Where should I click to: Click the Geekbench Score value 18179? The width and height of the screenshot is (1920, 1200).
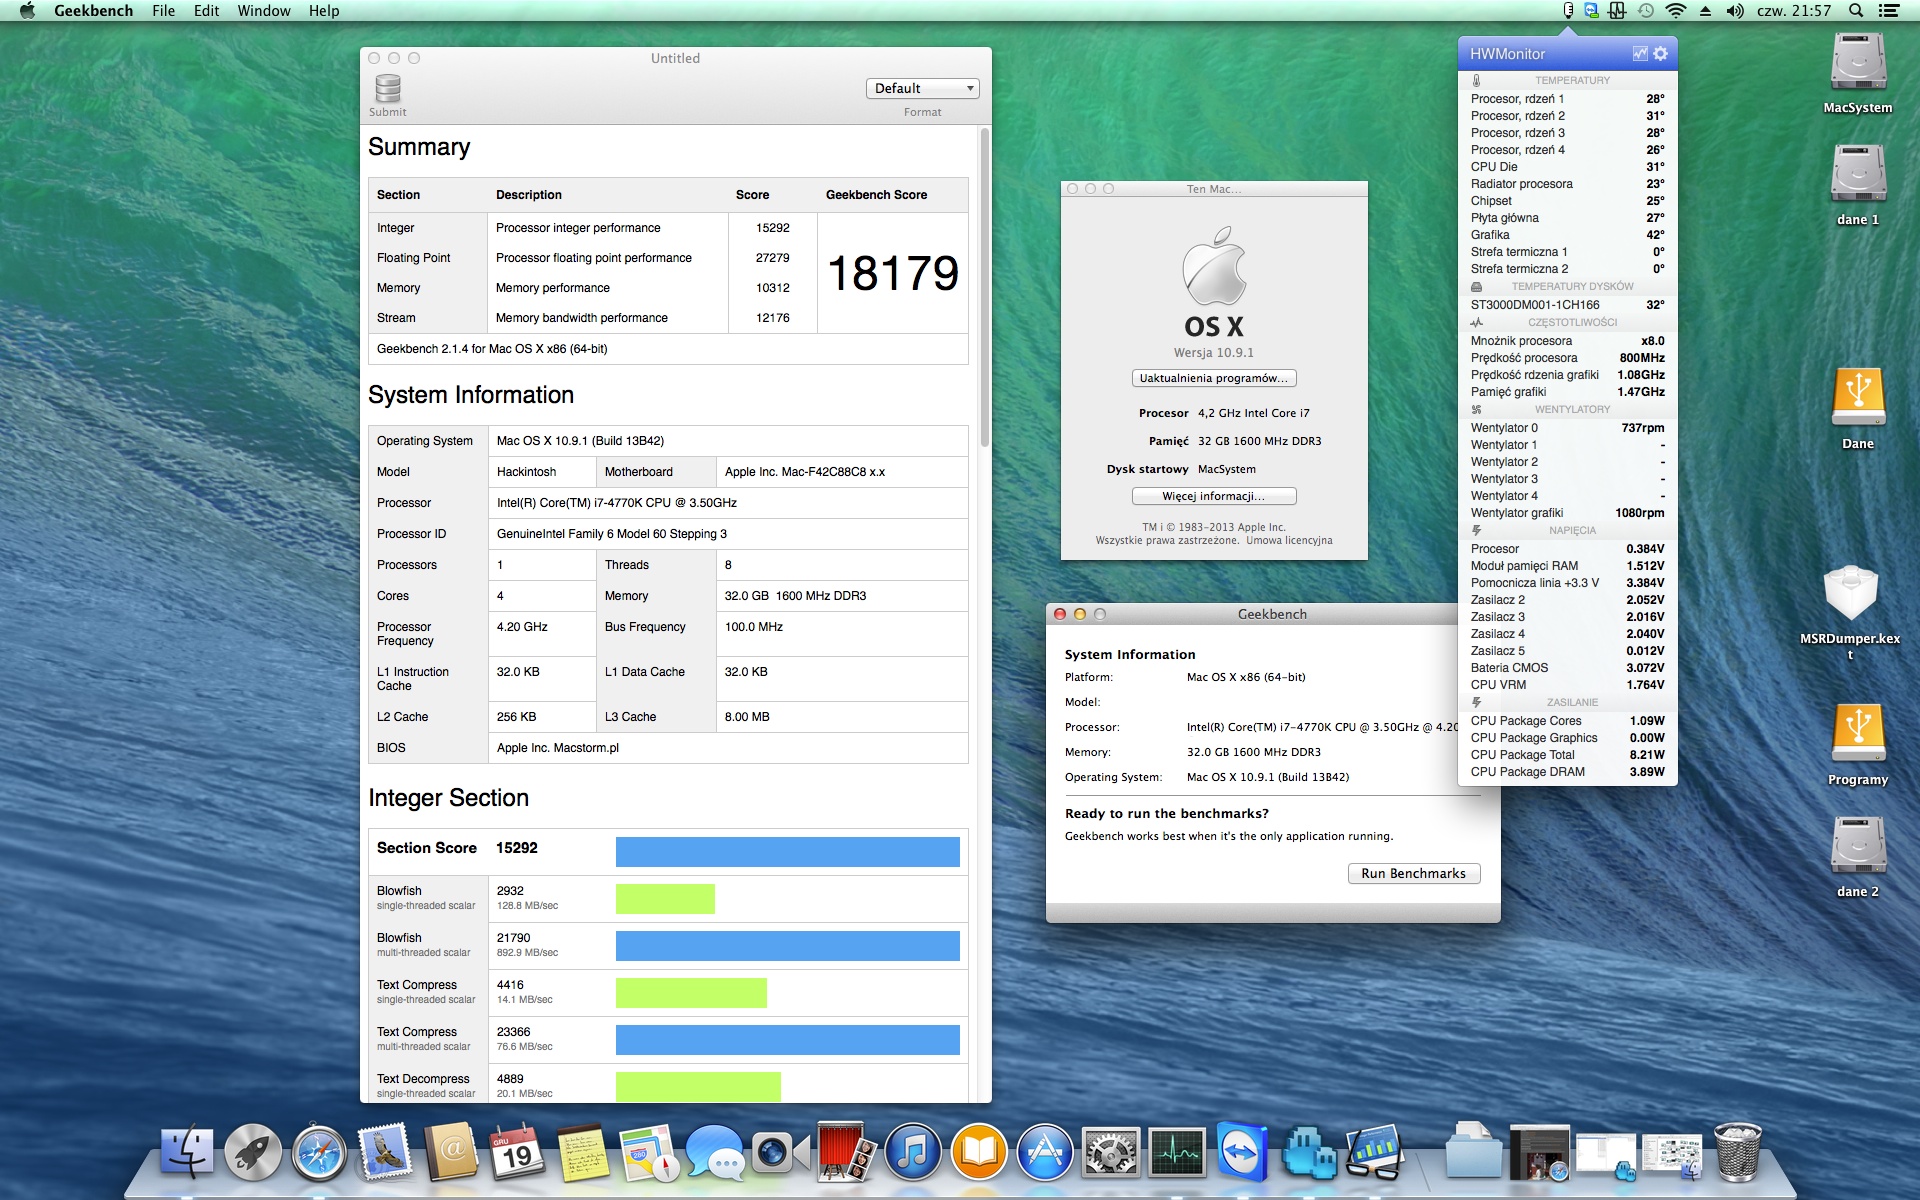pyautogui.click(x=893, y=273)
